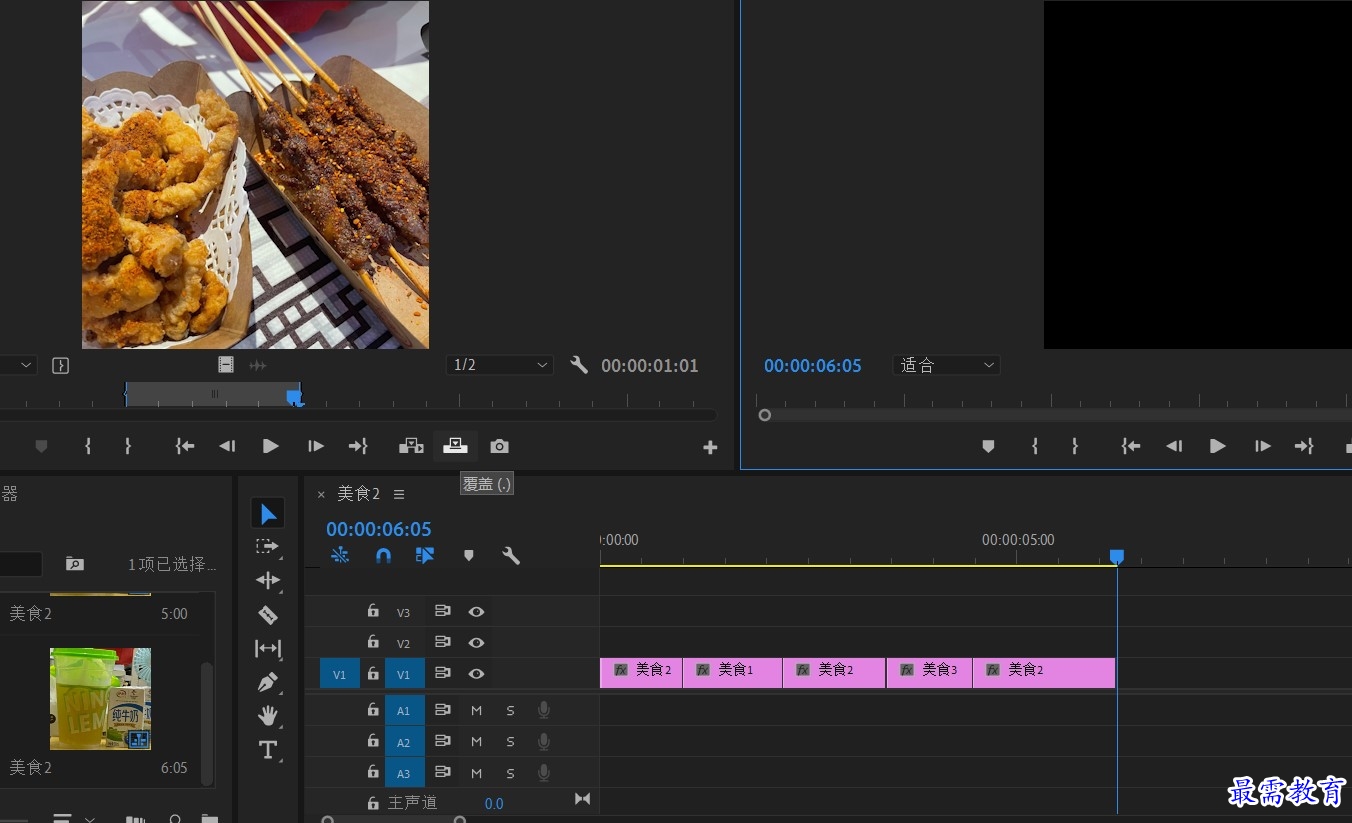Export a frame with the camera icon
This screenshot has width=1352, height=823.
click(499, 447)
